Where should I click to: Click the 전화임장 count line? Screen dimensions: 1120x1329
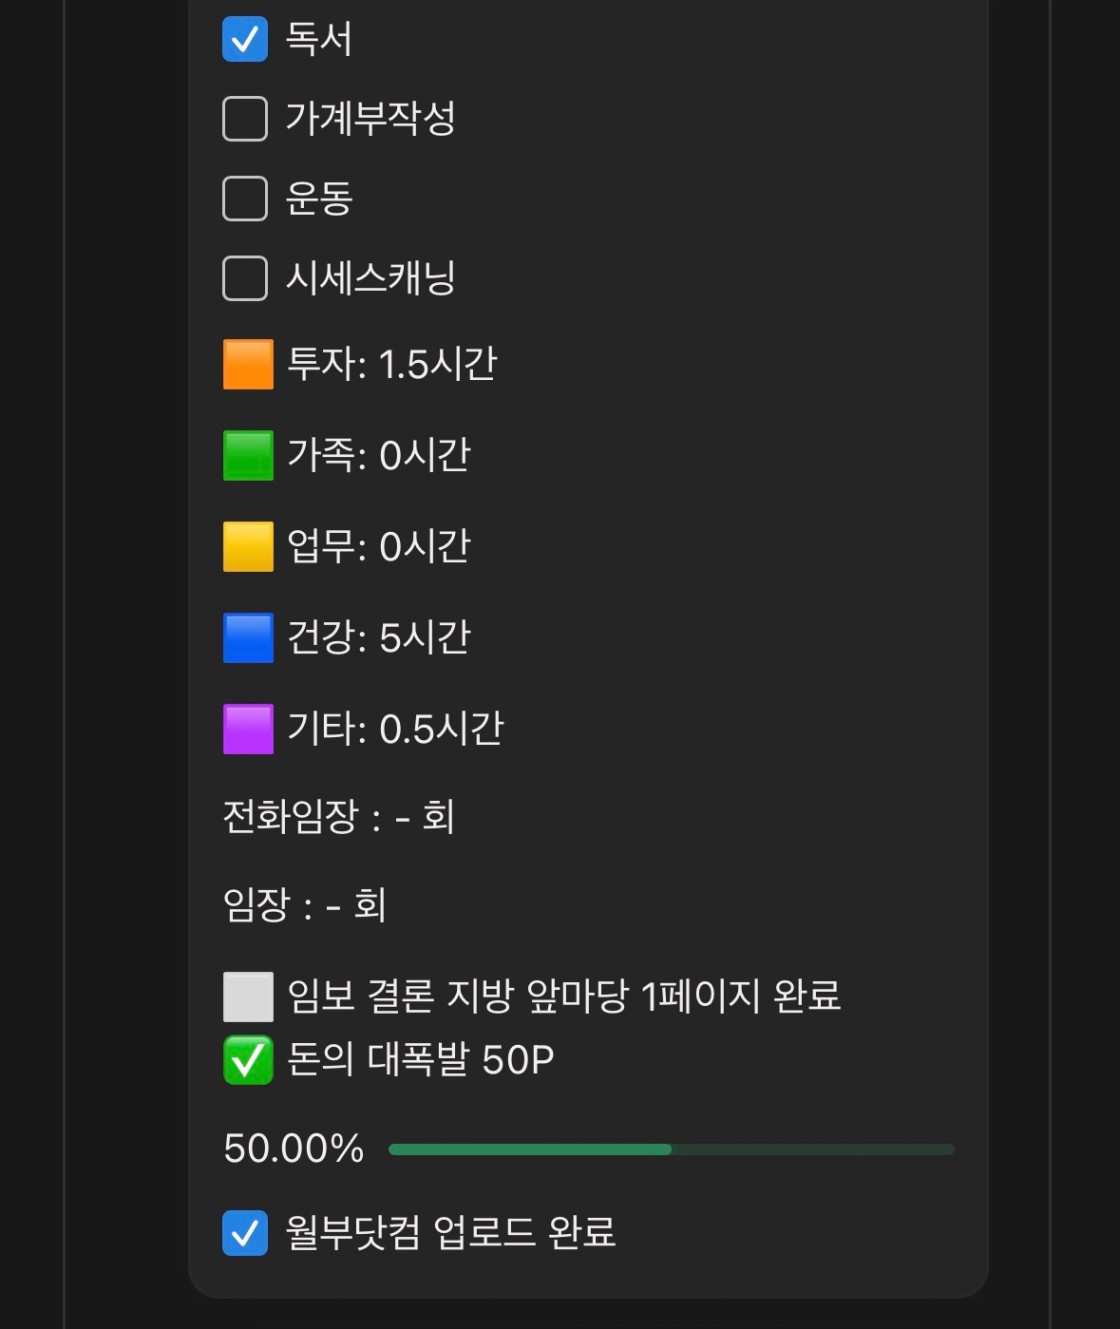pos(338,817)
